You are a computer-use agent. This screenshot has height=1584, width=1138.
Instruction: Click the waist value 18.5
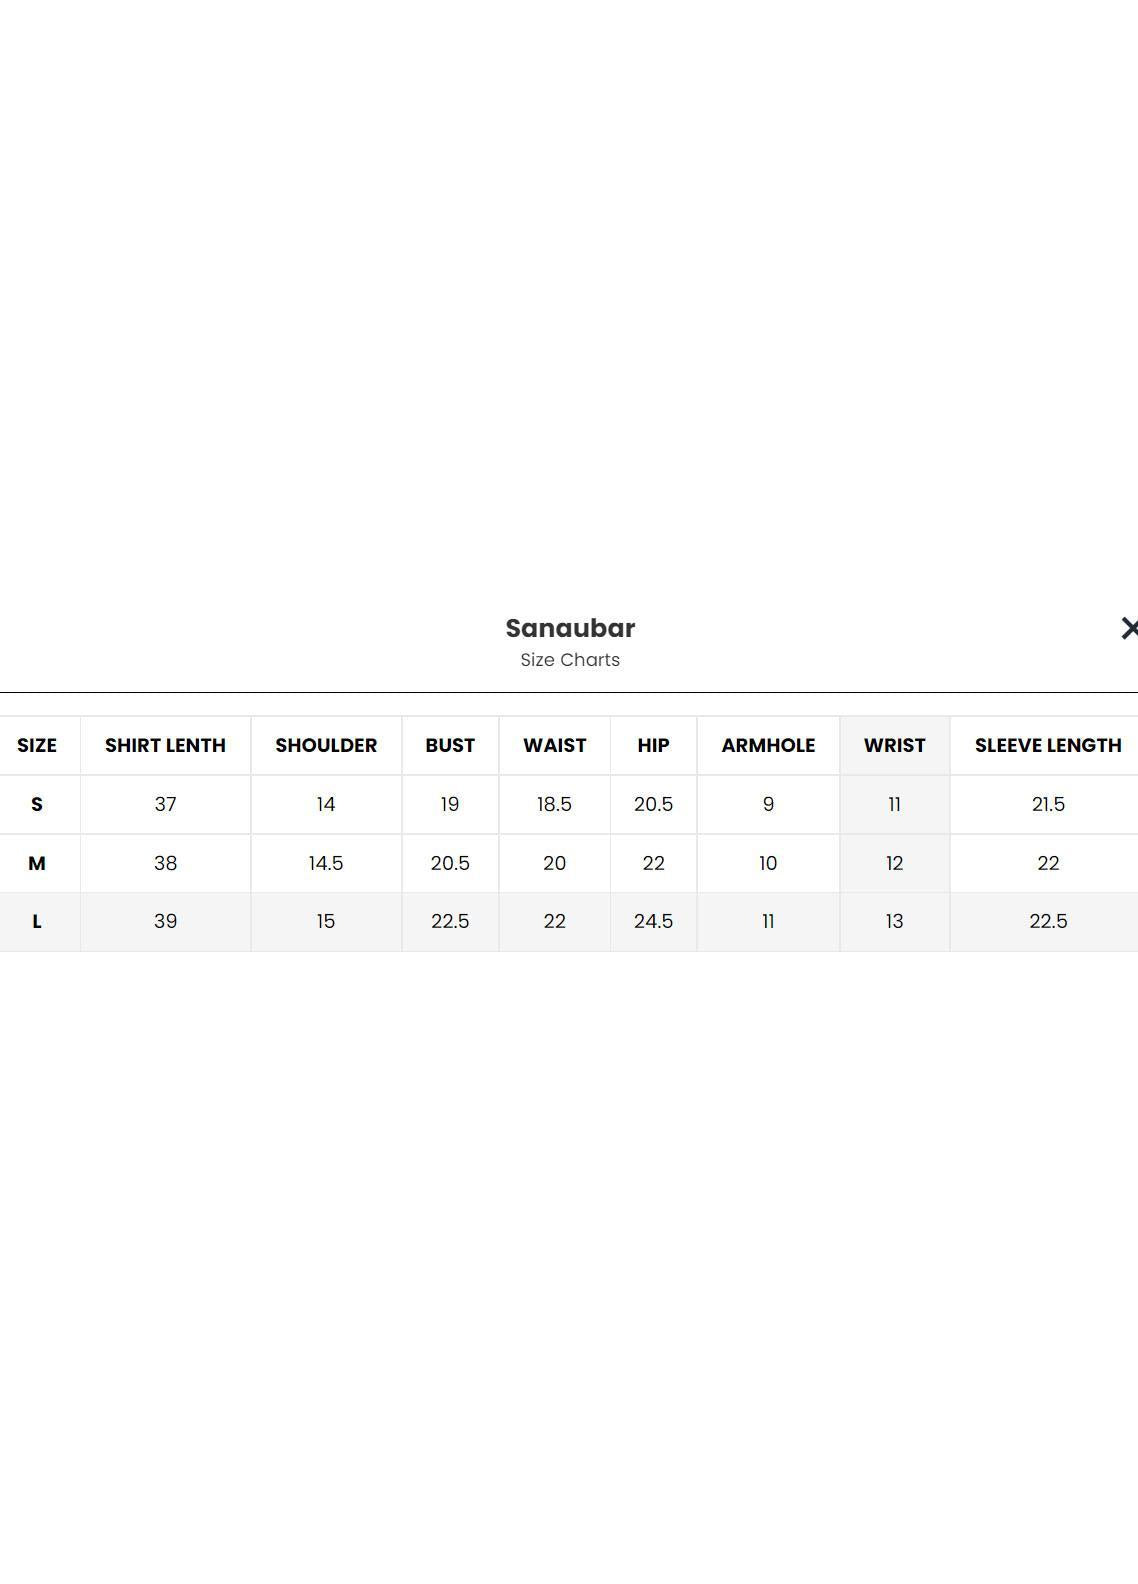pyautogui.click(x=554, y=804)
